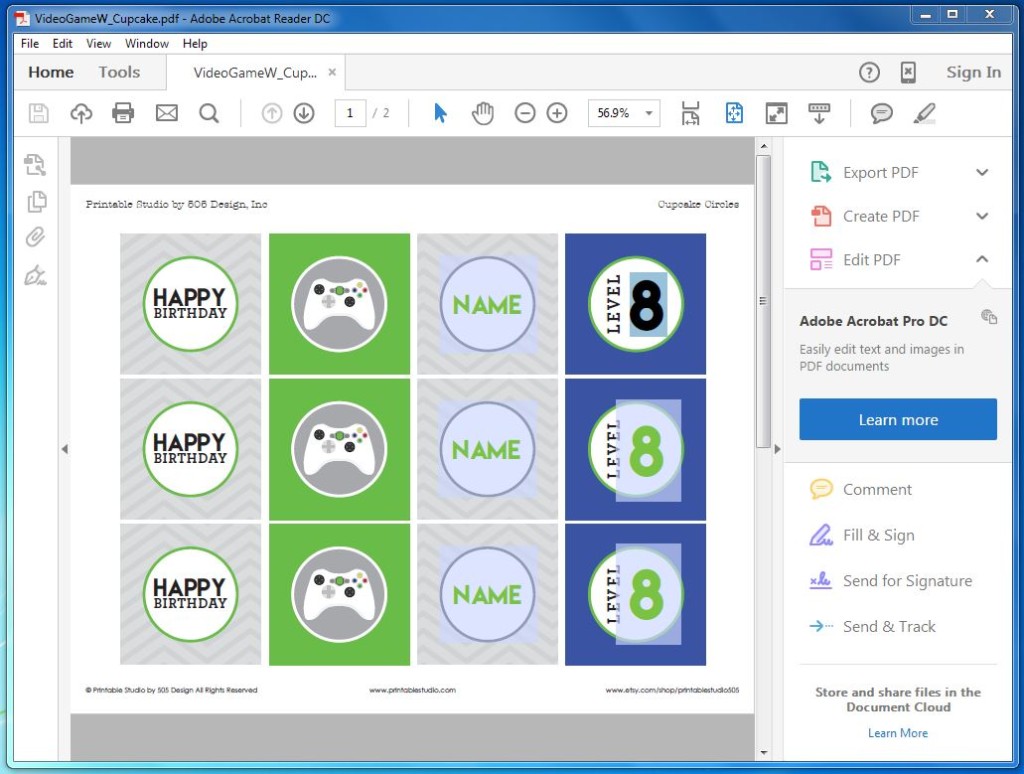Click Create PDF in the tools pane
1024x774 pixels.
click(x=880, y=216)
